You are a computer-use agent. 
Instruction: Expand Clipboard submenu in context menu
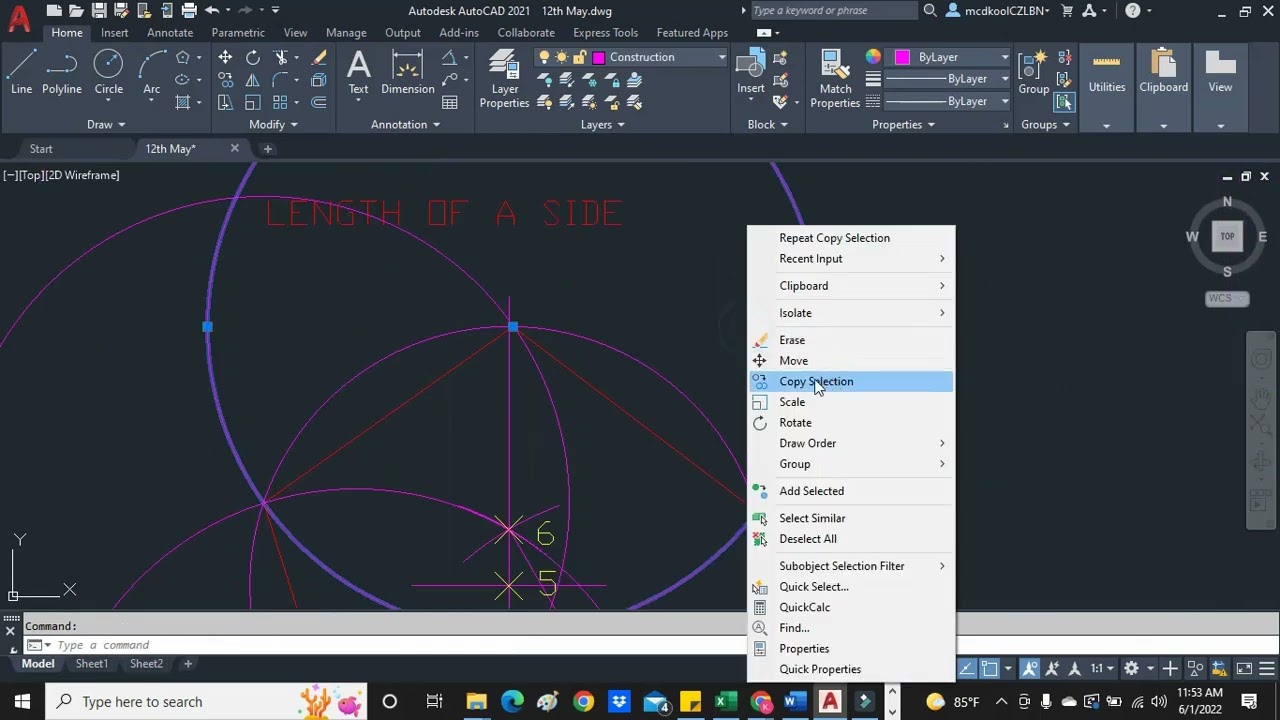851,286
